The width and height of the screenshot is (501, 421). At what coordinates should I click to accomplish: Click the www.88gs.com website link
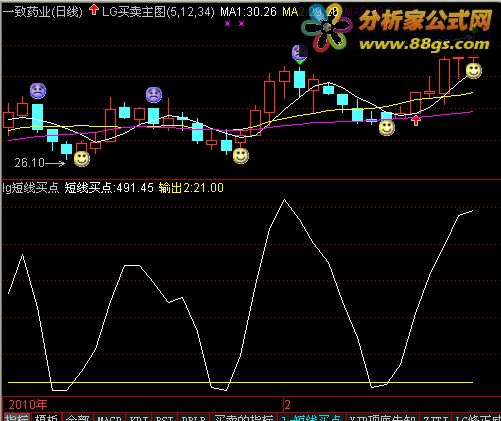[x=424, y=44]
